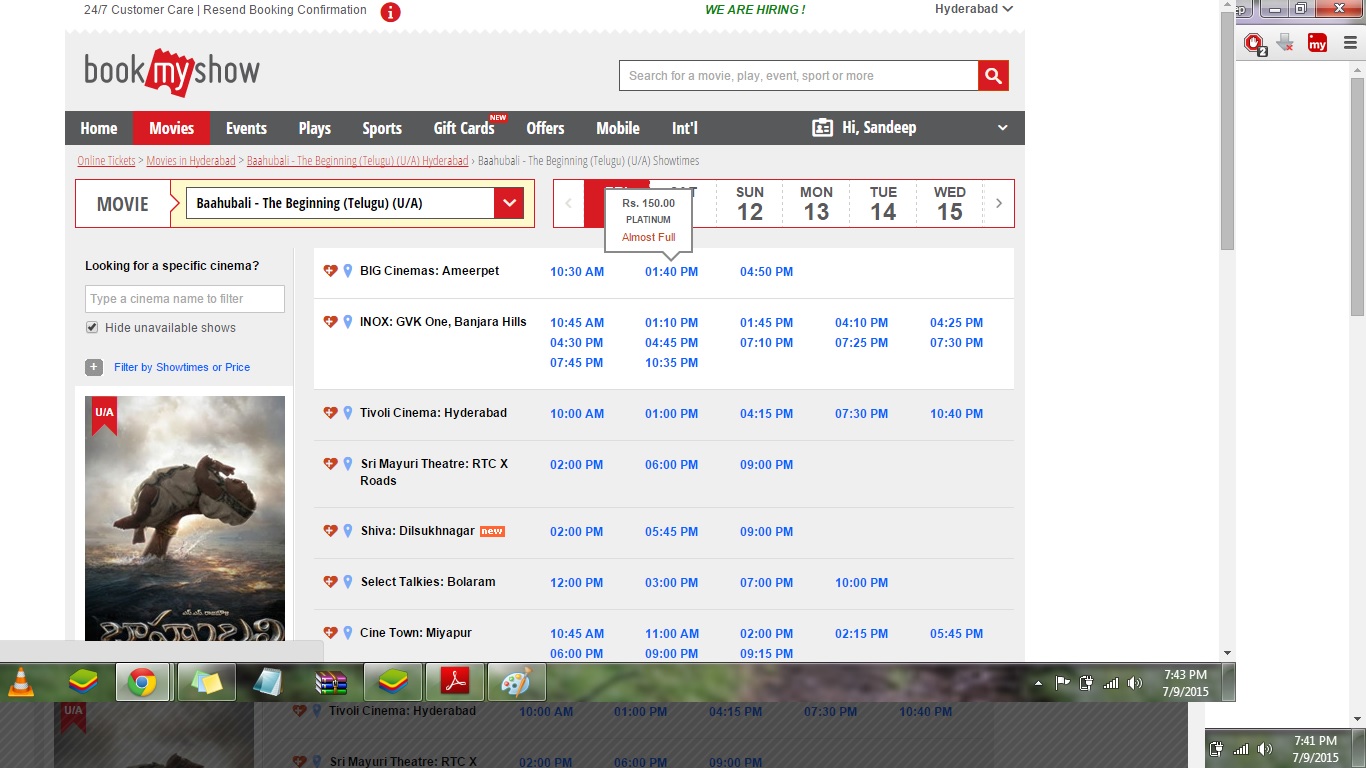The height and width of the screenshot is (768, 1366).
Task: Open the Movies in Hyderabad breadcrumb
Action: (x=191, y=161)
